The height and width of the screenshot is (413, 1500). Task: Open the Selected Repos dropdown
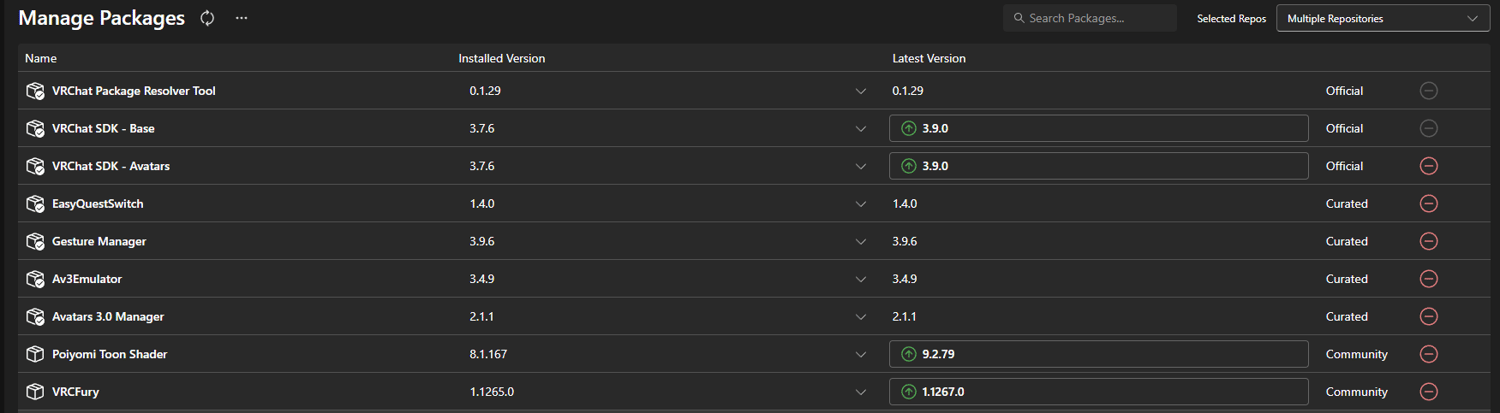tap(1382, 18)
